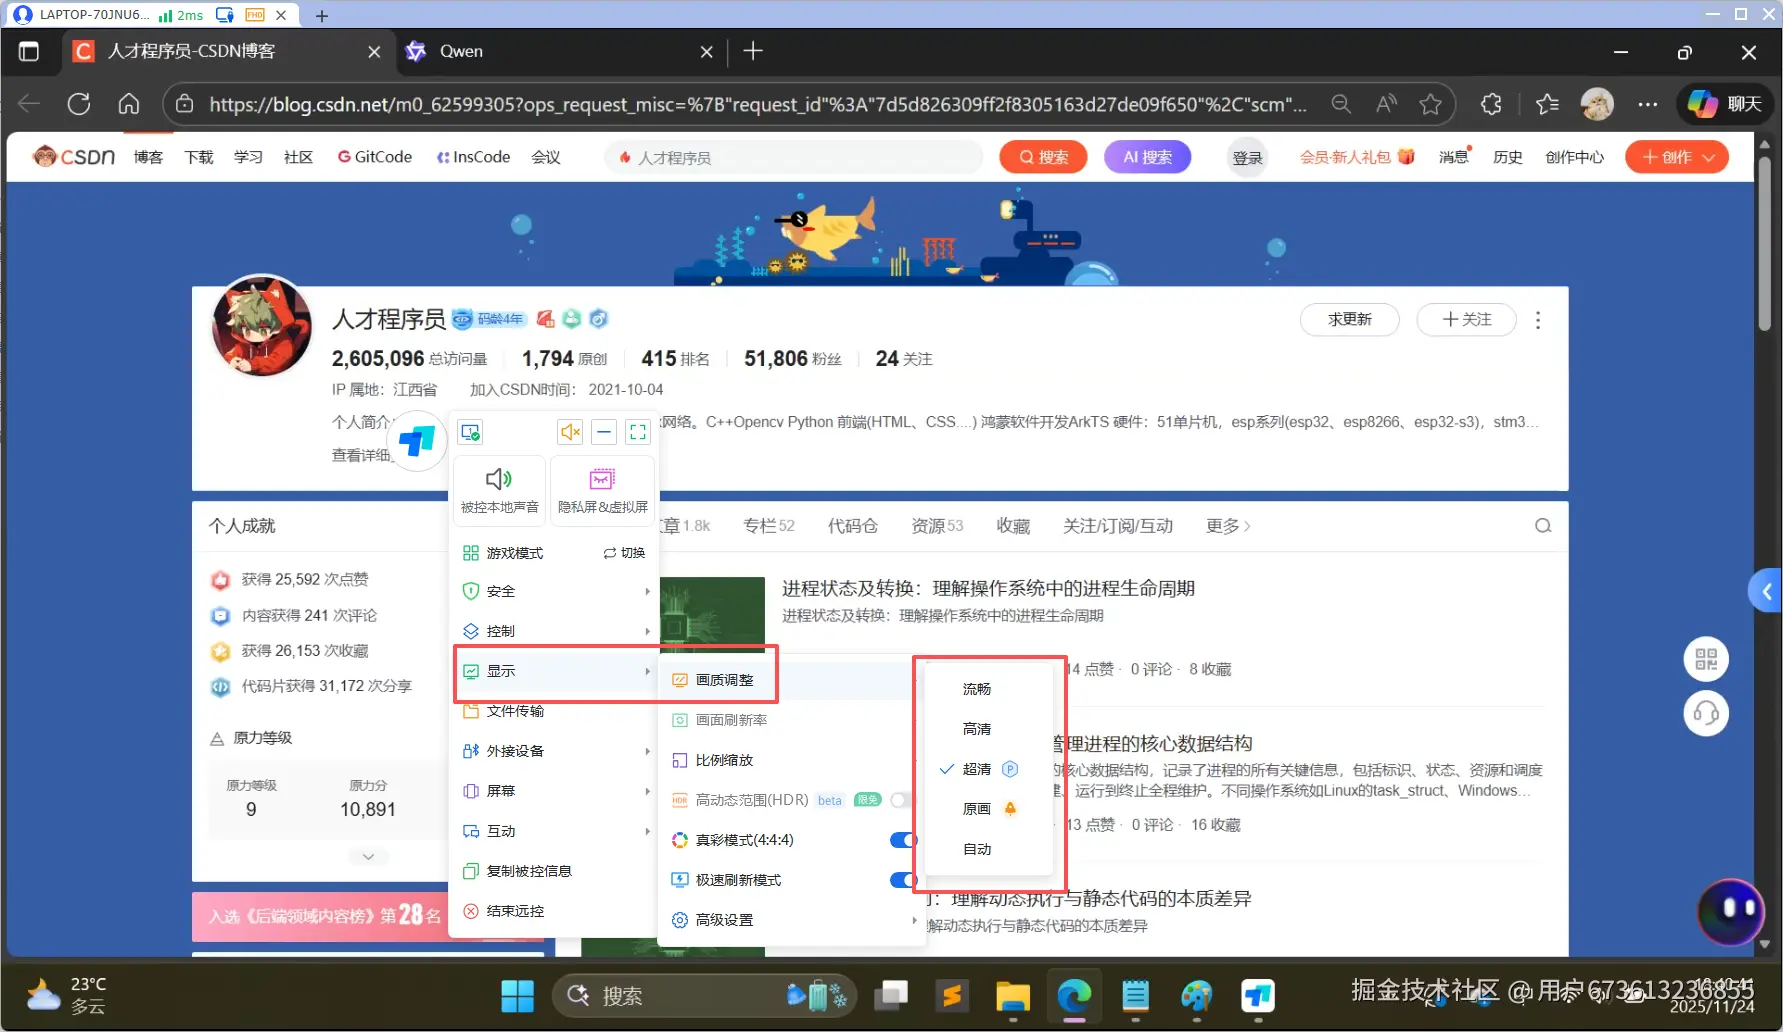Click the 求更新 button
This screenshot has height=1032, width=1783.
[x=1349, y=319]
